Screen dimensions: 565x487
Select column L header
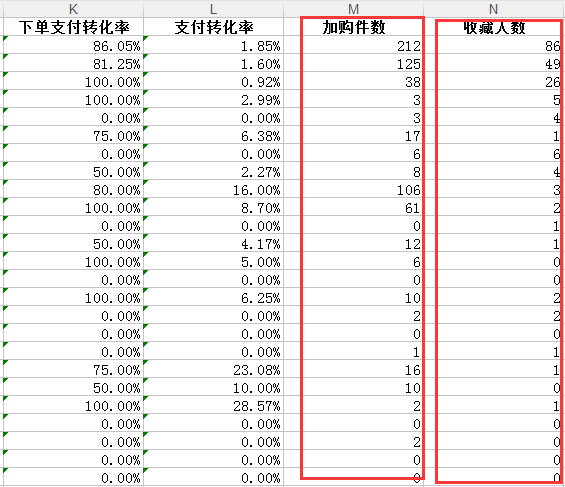coord(214,9)
